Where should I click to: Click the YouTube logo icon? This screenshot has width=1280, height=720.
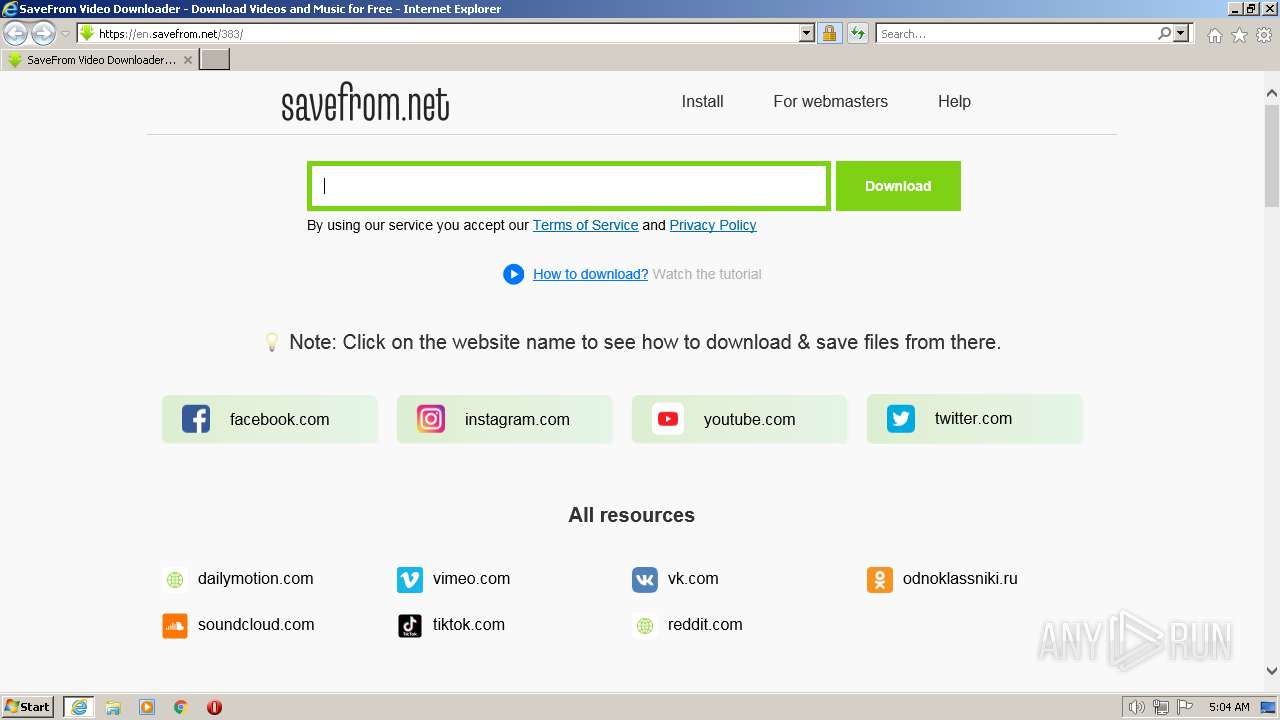click(x=667, y=419)
